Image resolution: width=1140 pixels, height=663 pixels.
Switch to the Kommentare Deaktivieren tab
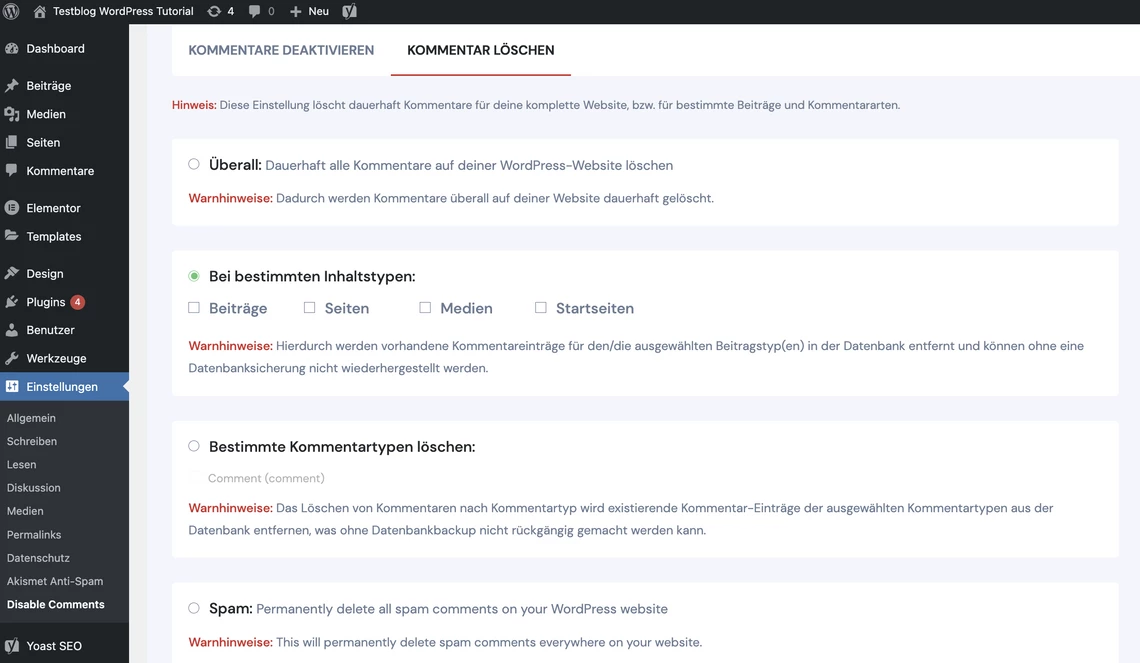pos(281,49)
